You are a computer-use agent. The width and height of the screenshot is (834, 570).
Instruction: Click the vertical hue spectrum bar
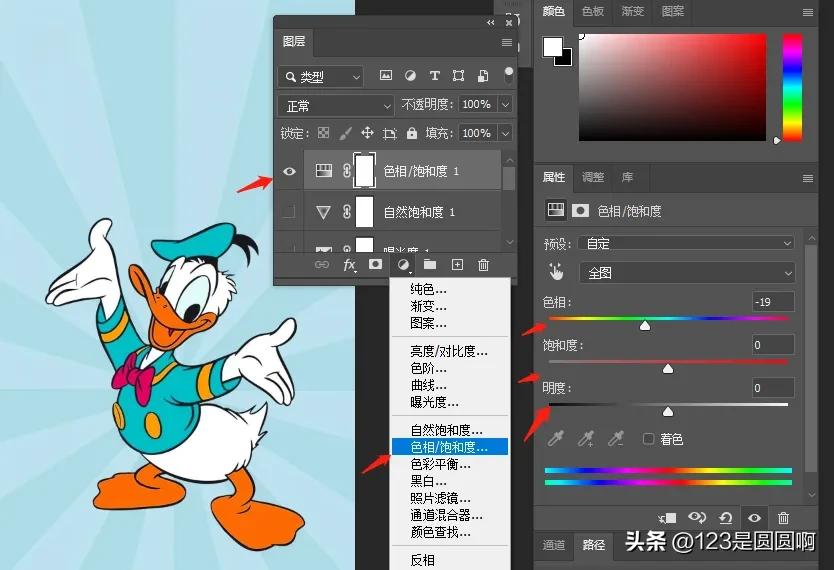(x=792, y=88)
